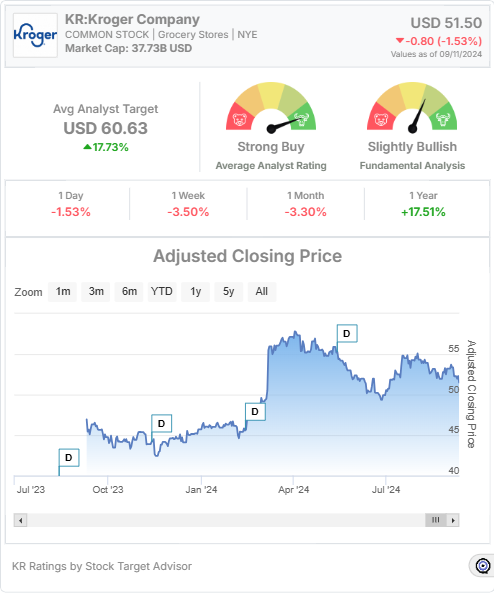Select the 5y zoom range
494x593 pixels.
228,292
